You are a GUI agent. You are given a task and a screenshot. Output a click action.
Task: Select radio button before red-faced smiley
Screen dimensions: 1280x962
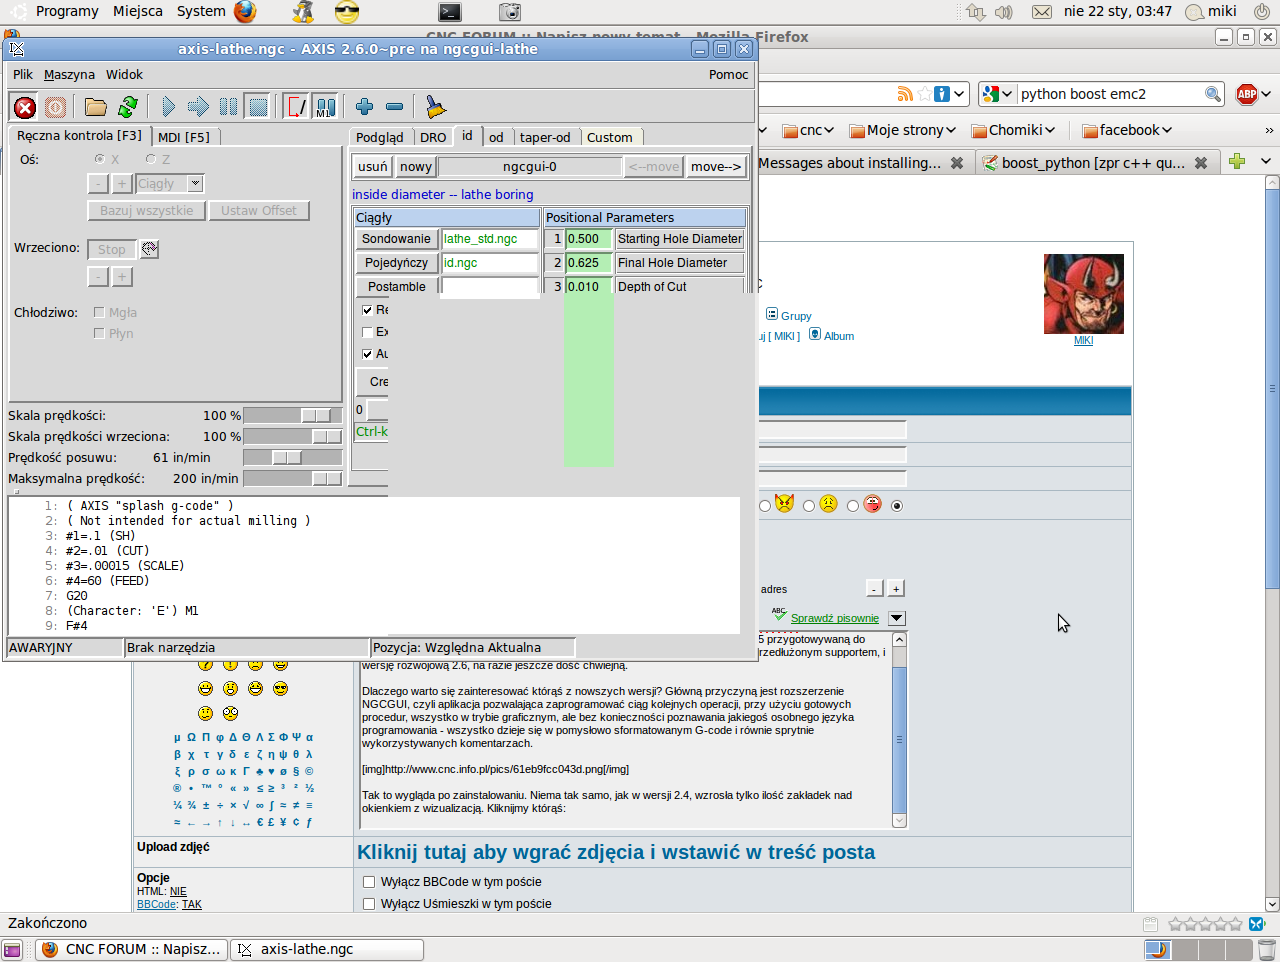(852, 506)
